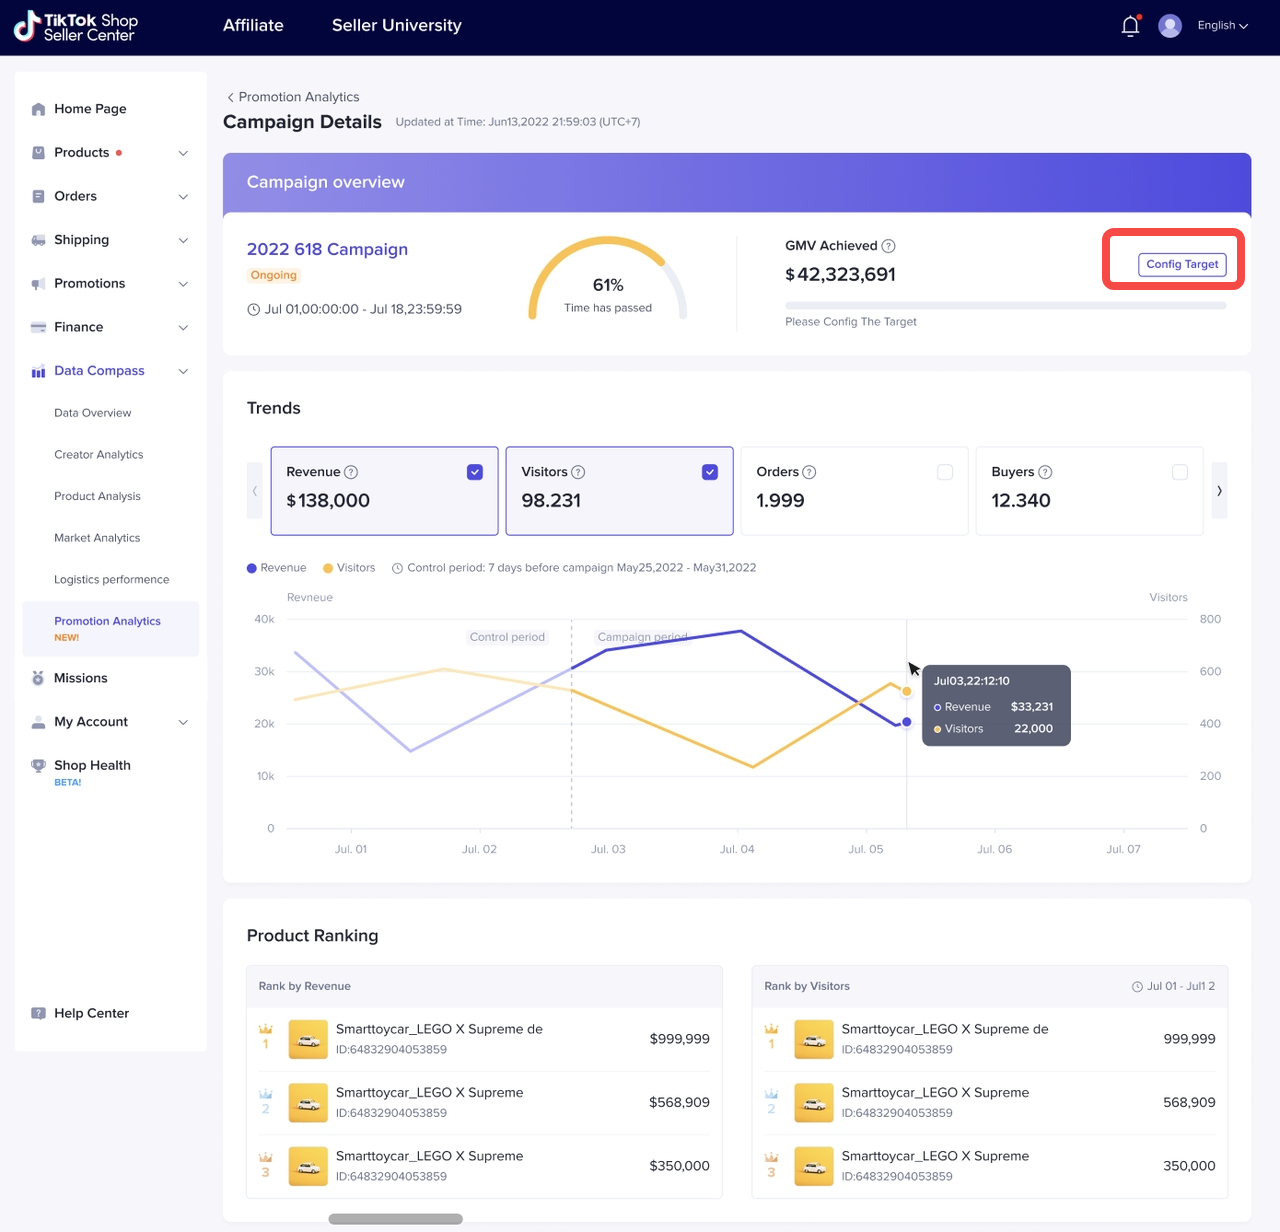Click the Help Center sidebar icon
The image size is (1280, 1232).
pos(38,1013)
